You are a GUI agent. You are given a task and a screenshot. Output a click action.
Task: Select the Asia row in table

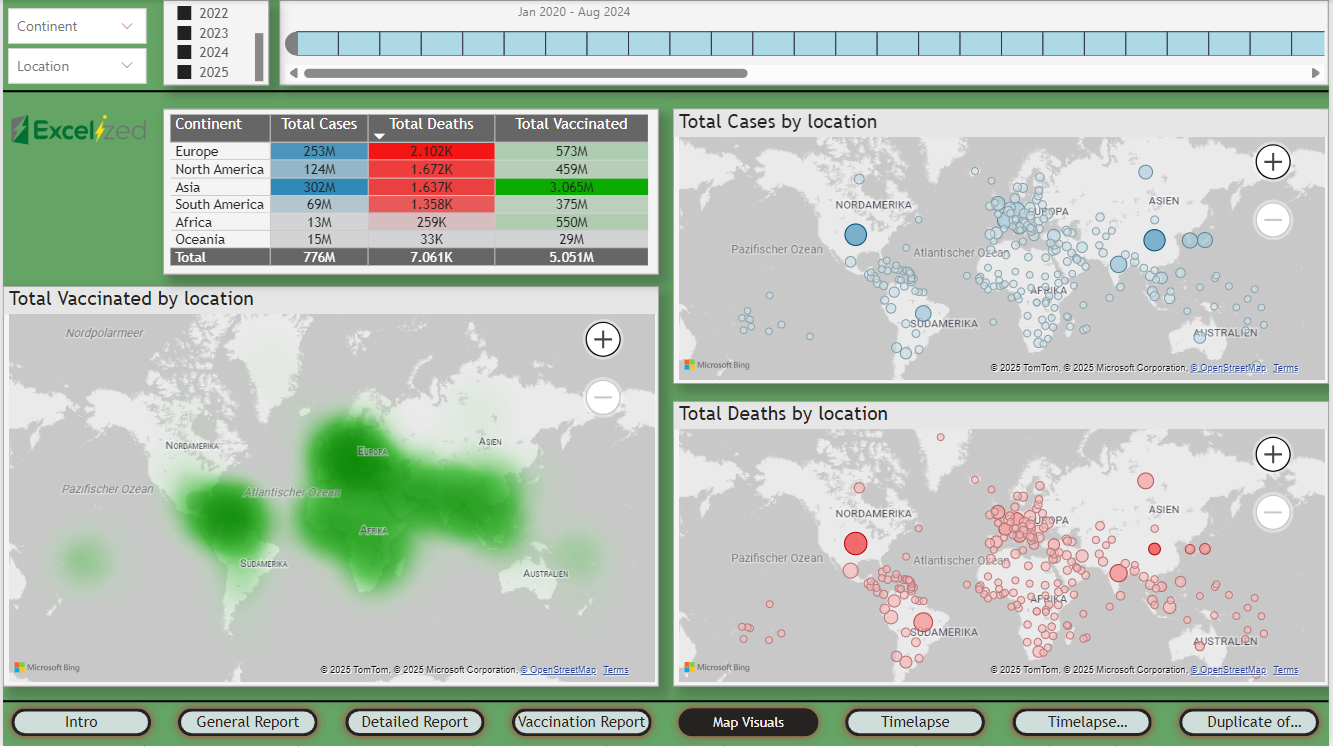[x=408, y=187]
